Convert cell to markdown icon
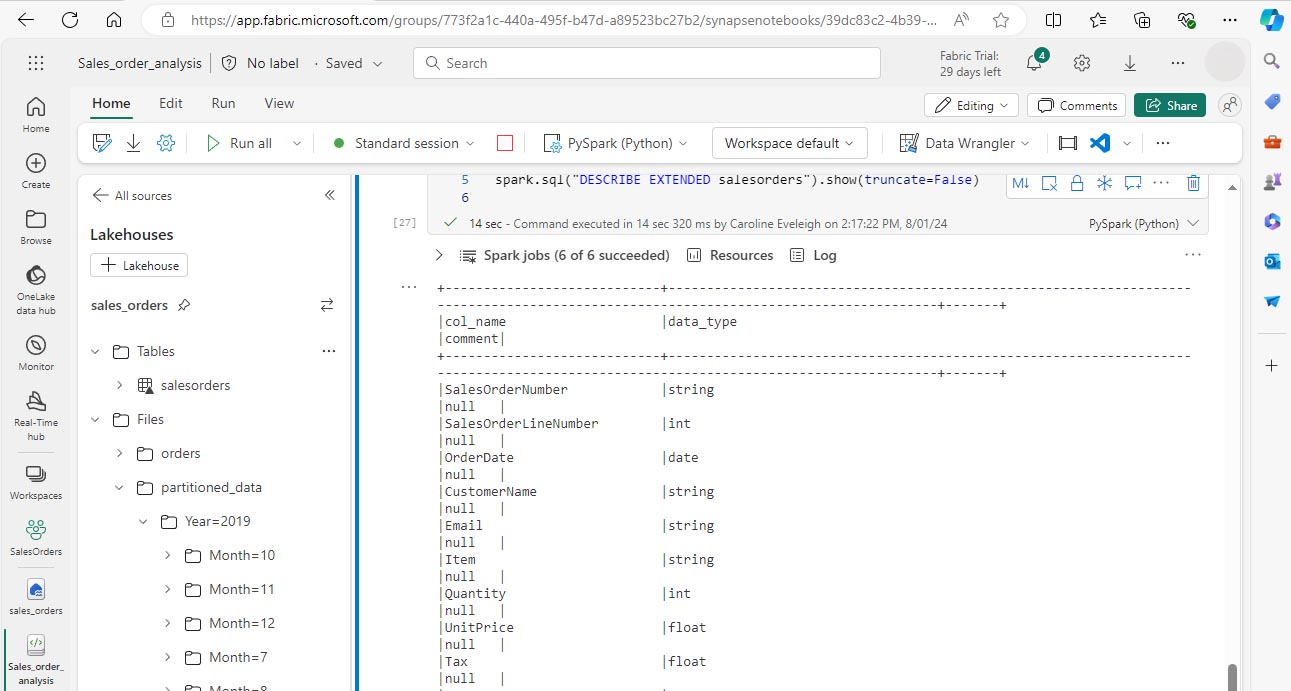 coord(1020,183)
